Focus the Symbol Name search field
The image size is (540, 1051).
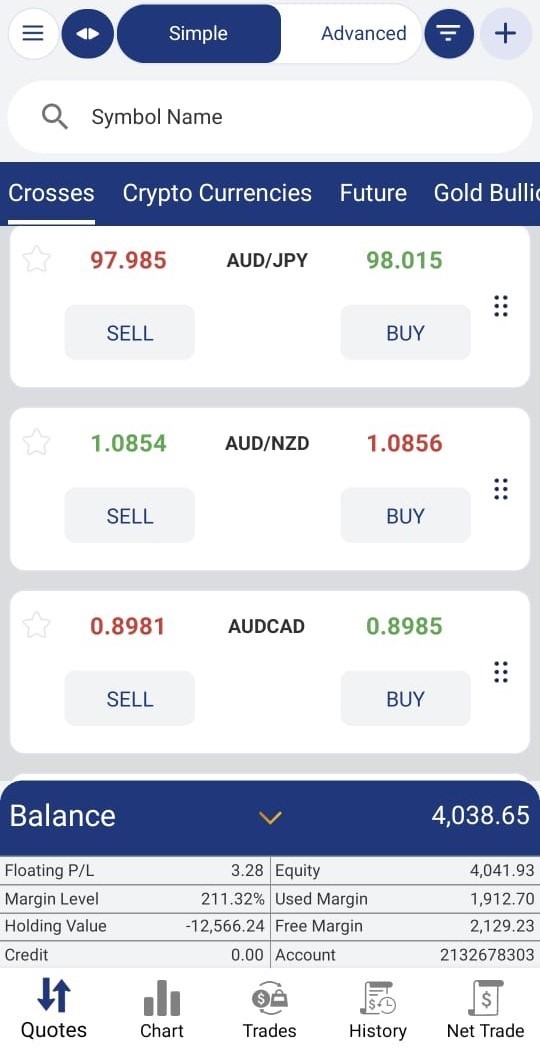coord(270,117)
